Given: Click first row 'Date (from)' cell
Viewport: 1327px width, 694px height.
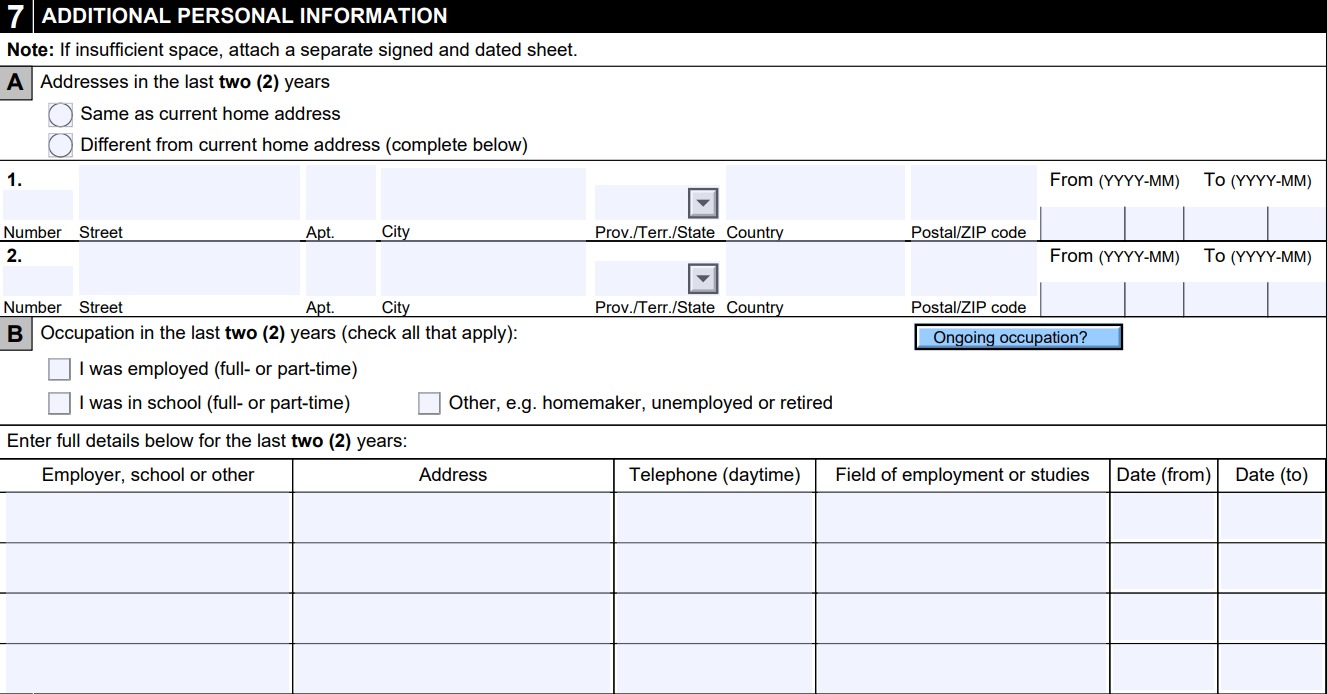Looking at the screenshot, I should pyautogui.click(x=1164, y=517).
